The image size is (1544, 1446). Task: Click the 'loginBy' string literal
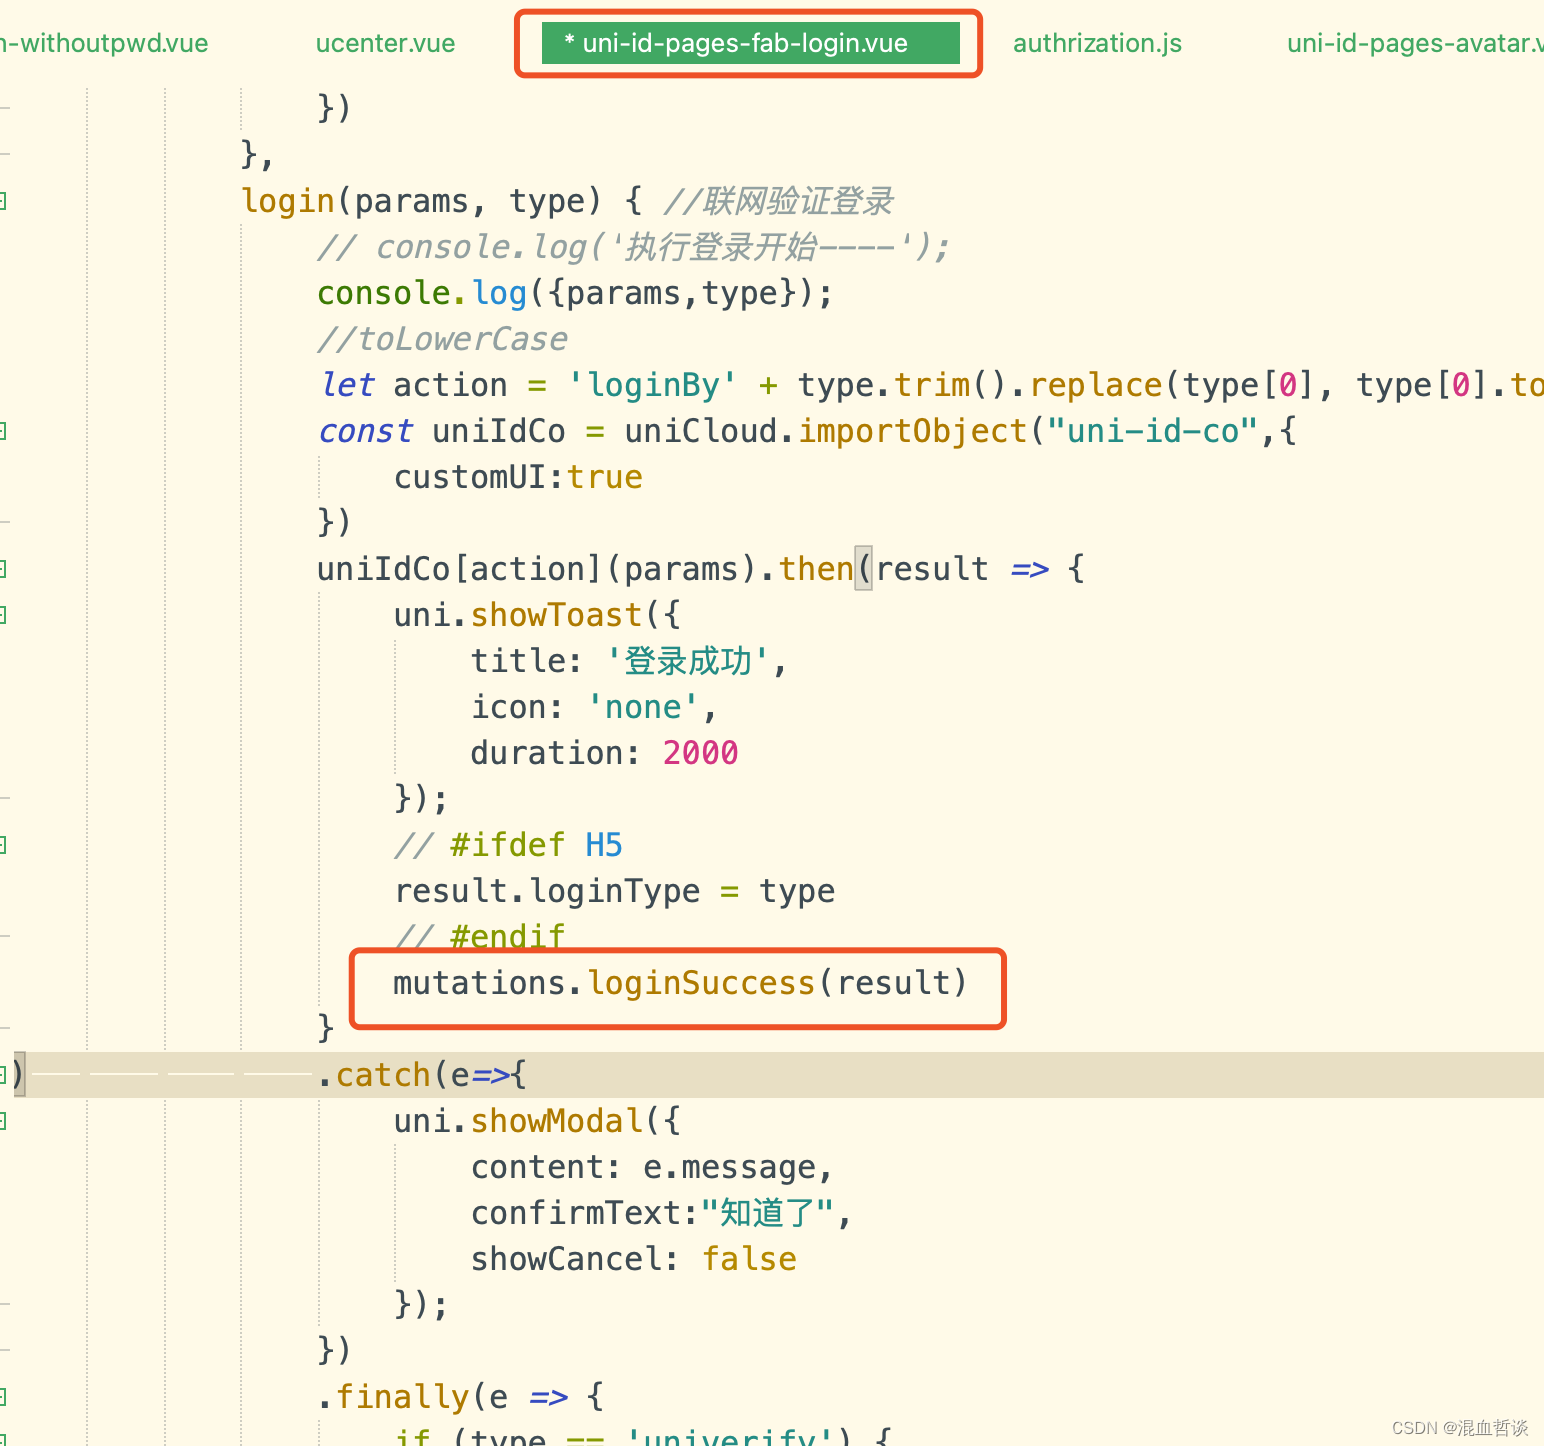click(652, 385)
